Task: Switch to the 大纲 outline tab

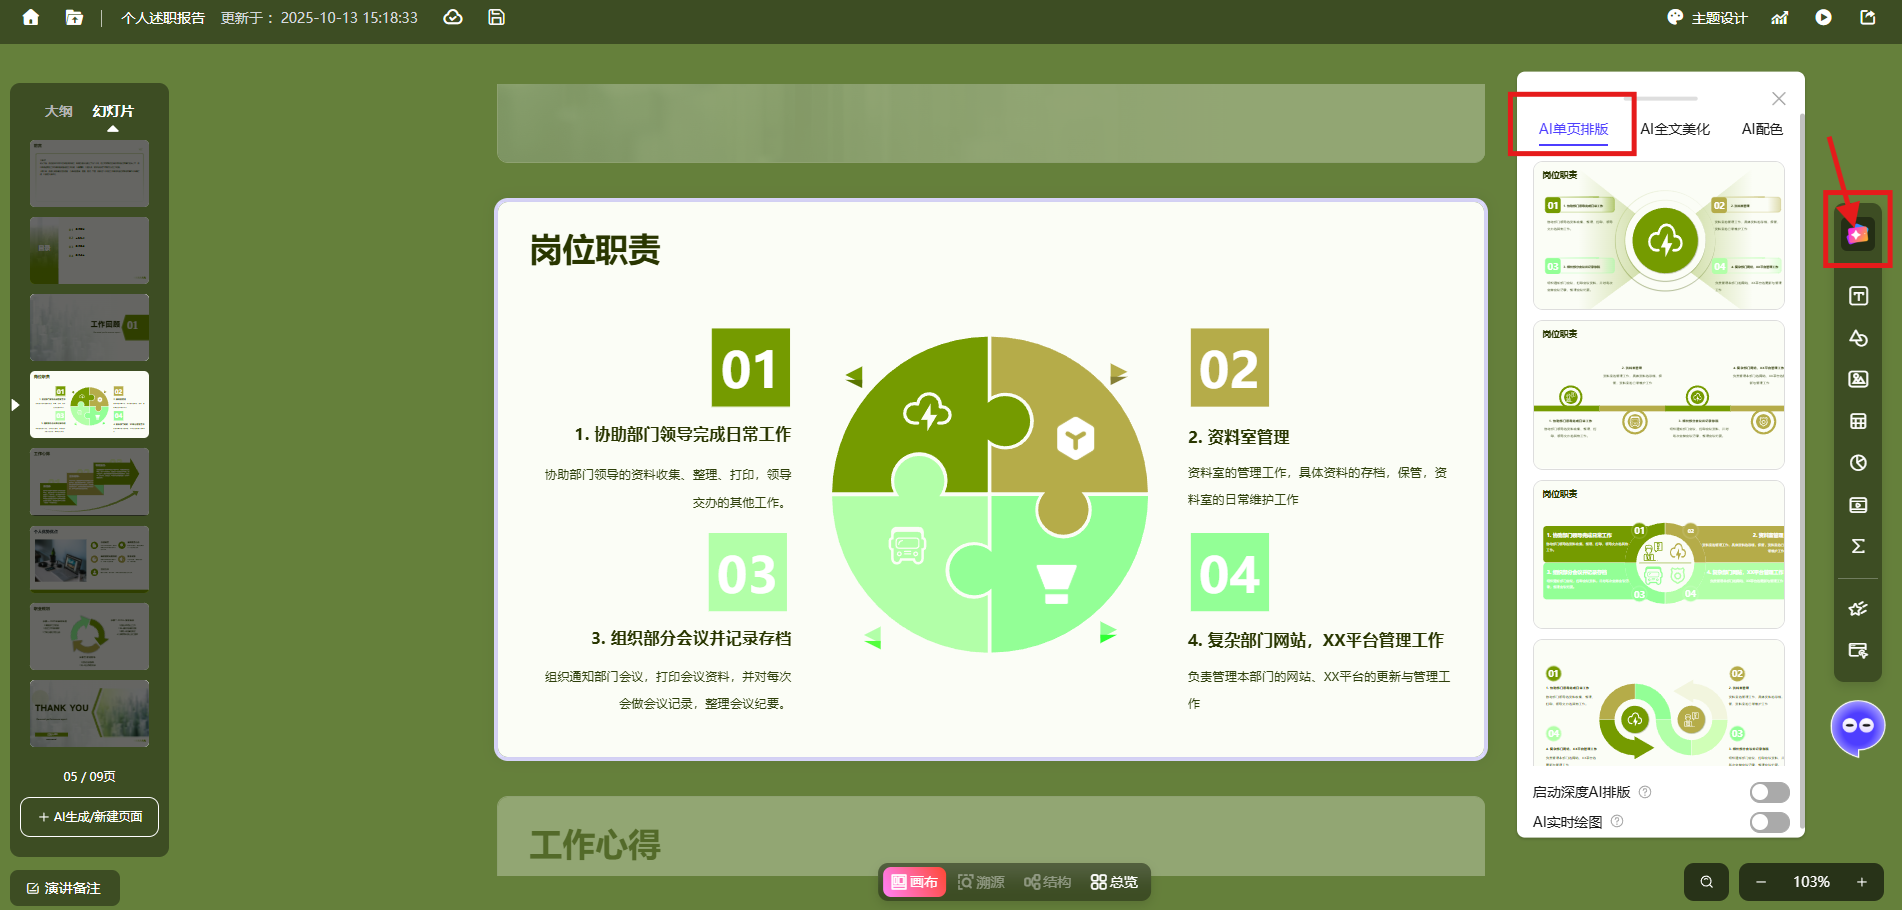Action: pyautogui.click(x=58, y=111)
